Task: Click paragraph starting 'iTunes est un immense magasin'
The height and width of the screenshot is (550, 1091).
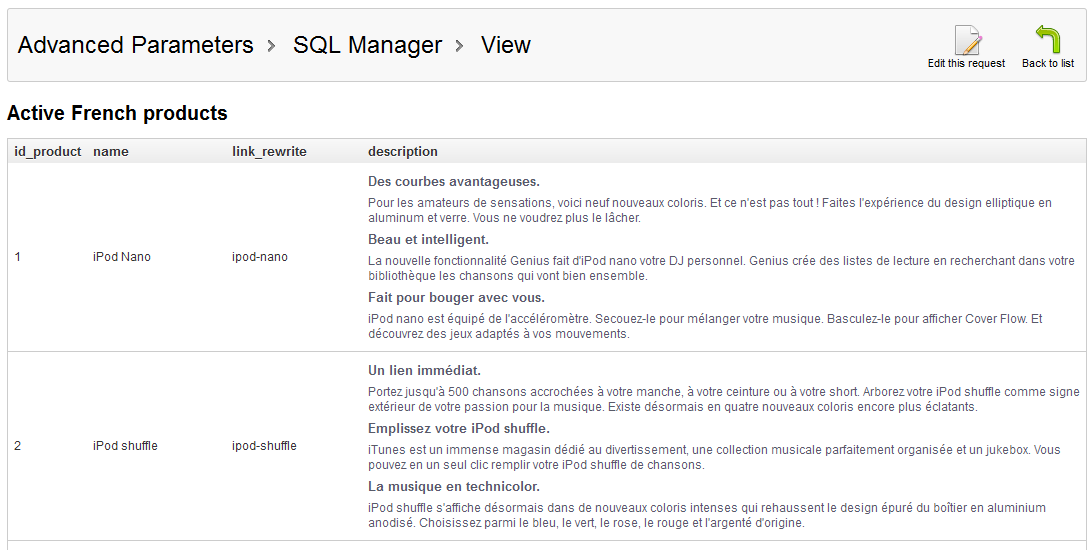Action: (714, 457)
